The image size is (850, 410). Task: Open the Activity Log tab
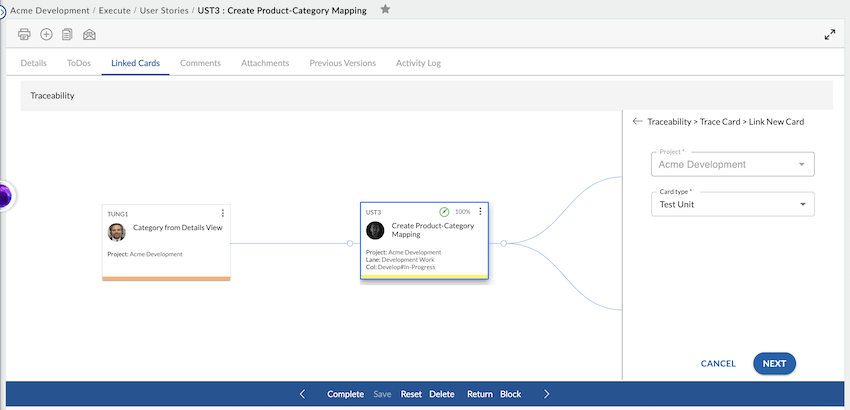[x=418, y=63]
